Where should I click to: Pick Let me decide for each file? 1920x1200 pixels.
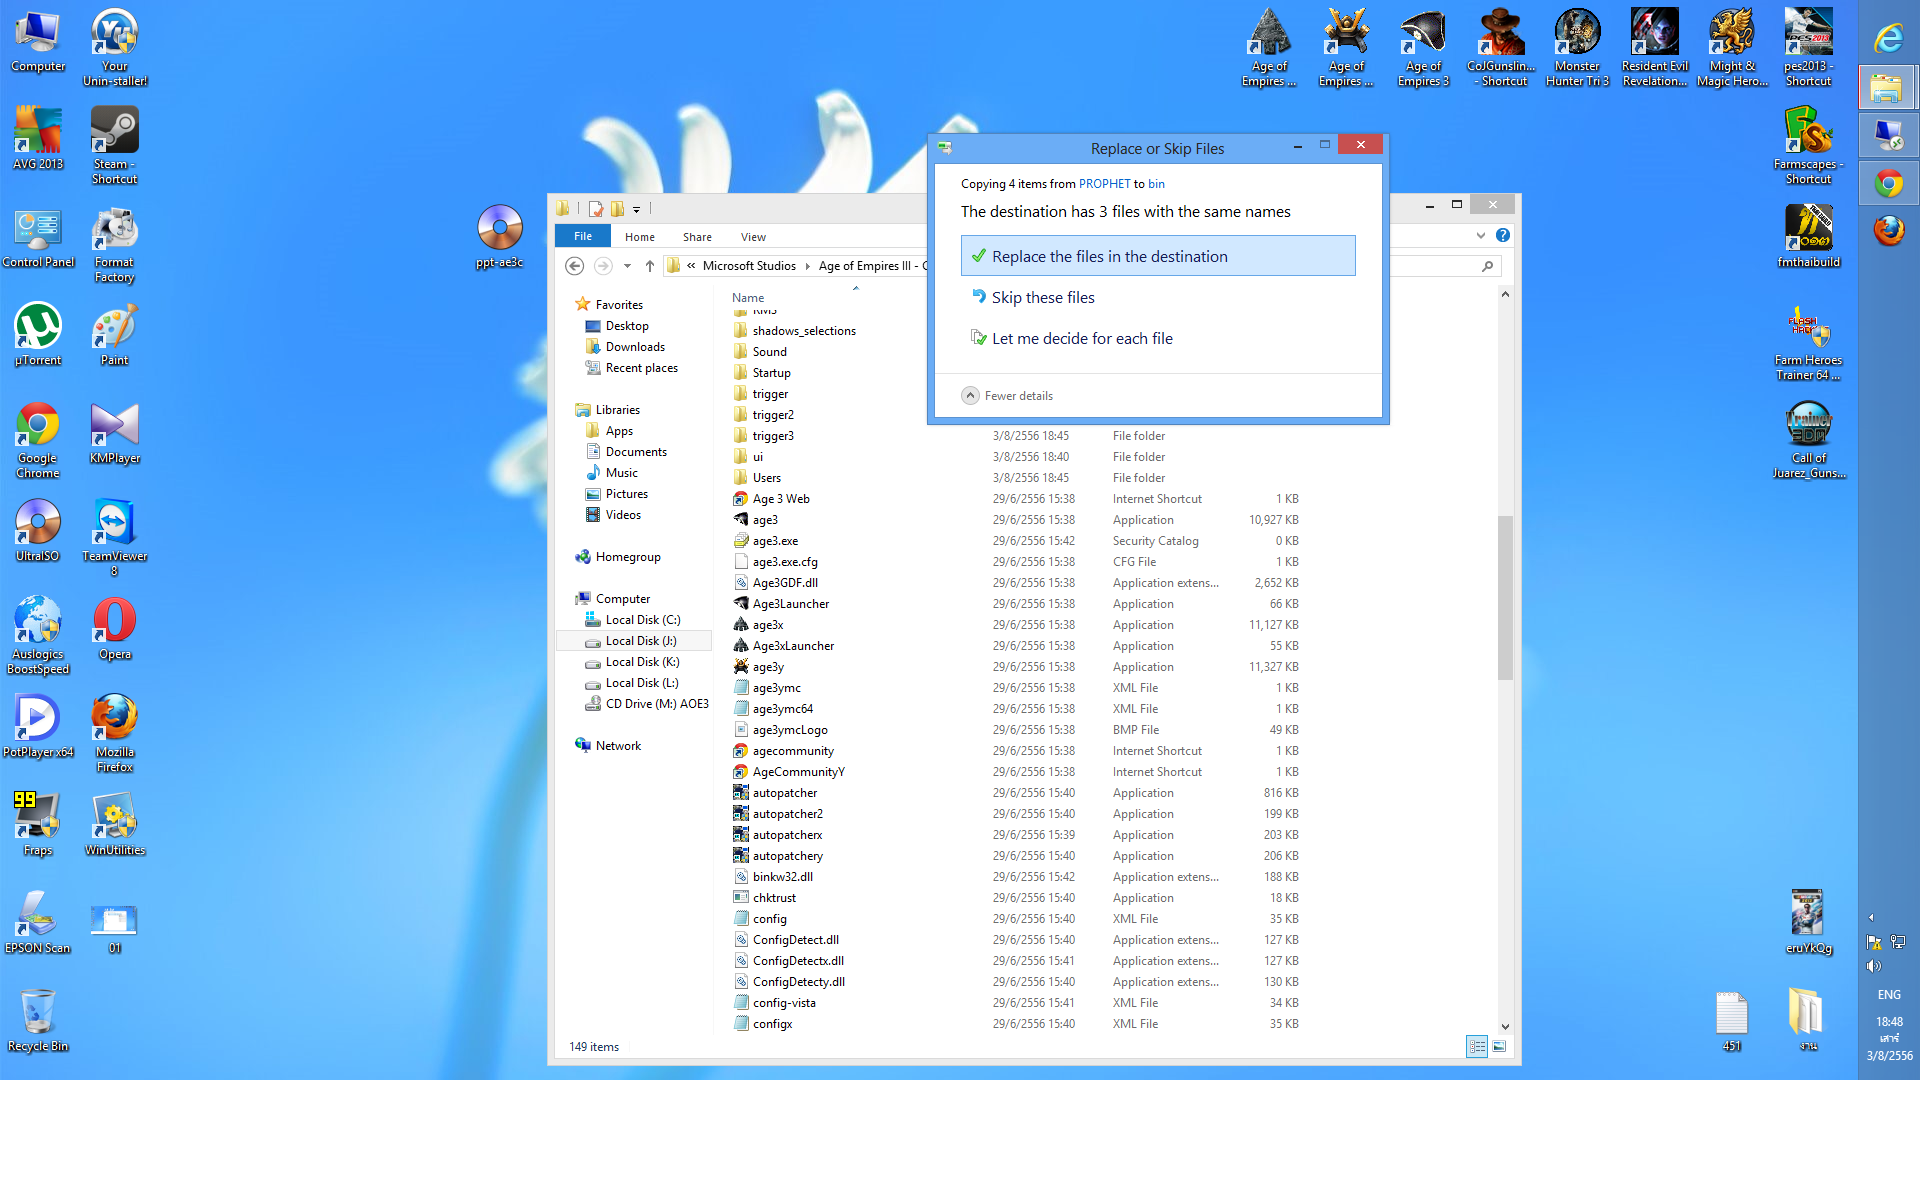tap(1081, 339)
